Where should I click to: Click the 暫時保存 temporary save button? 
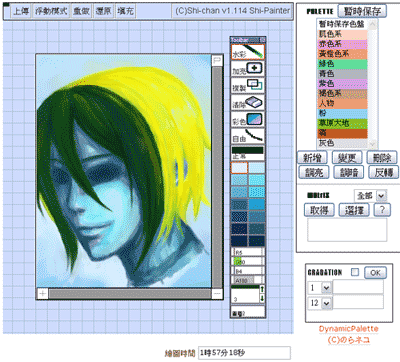coord(362,11)
